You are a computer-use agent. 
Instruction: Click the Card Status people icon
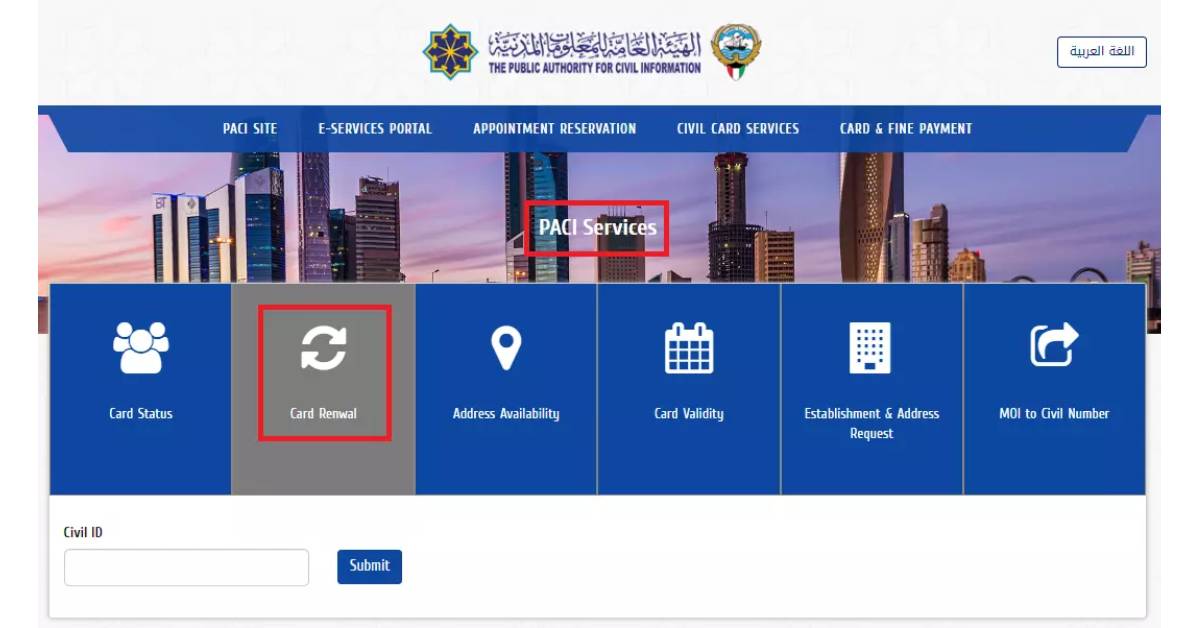(x=141, y=347)
